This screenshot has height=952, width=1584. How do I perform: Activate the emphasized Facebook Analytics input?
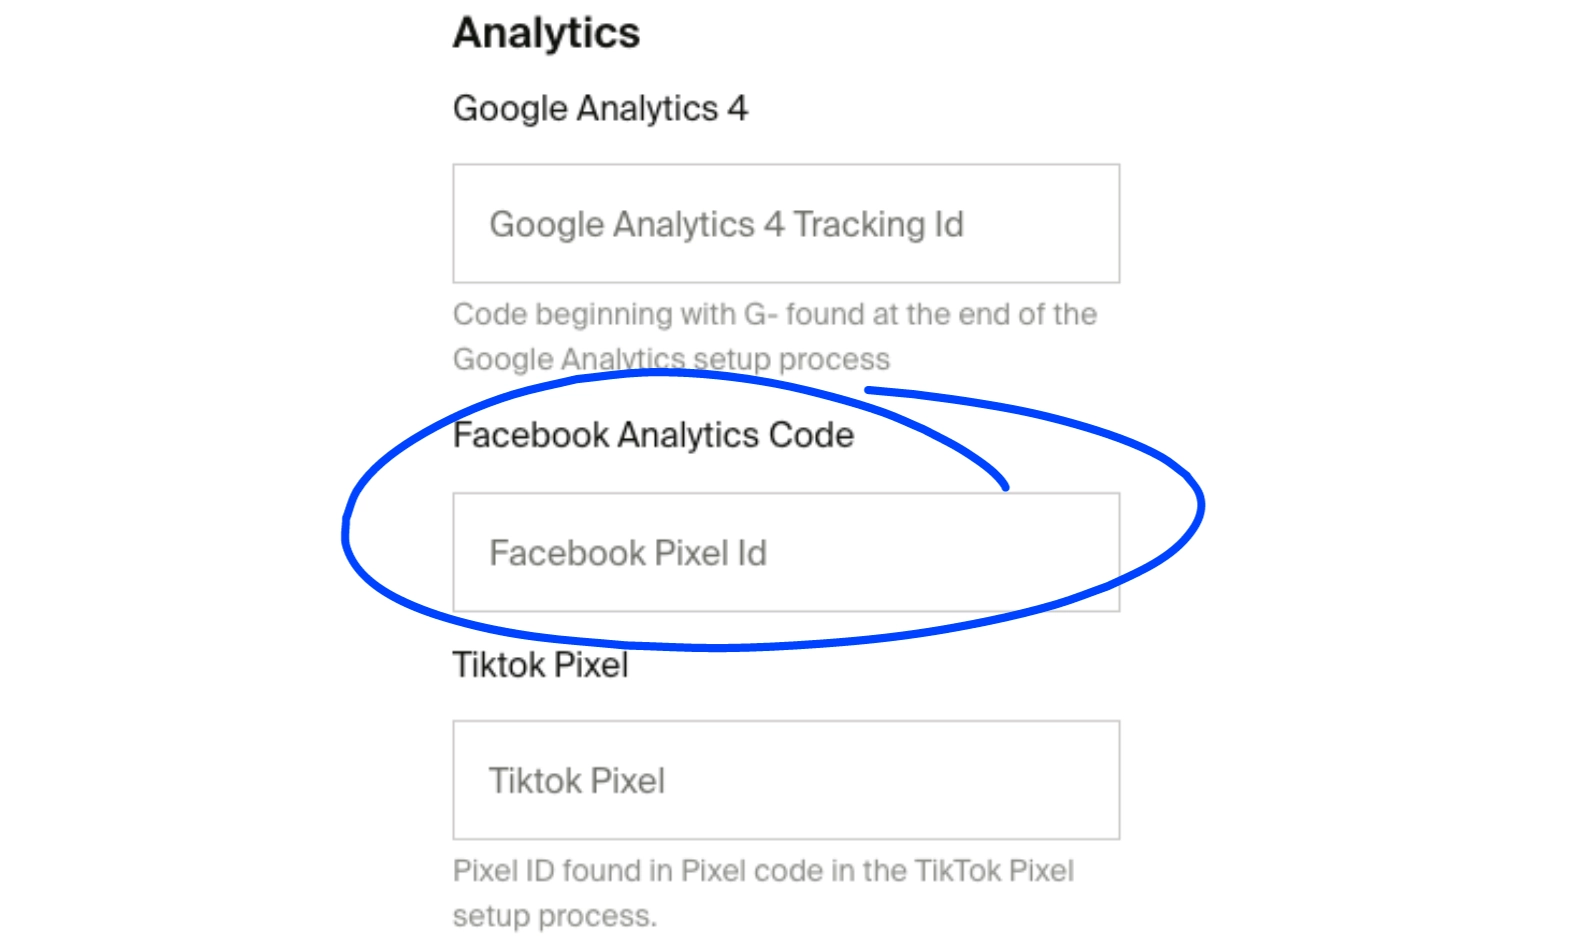pyautogui.click(x=786, y=552)
